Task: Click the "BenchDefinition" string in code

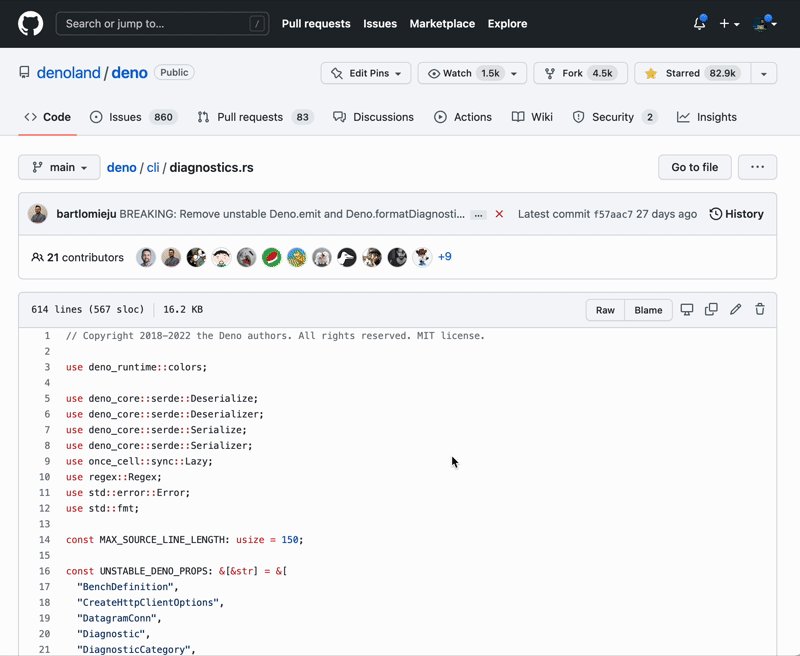Action: tap(125, 587)
